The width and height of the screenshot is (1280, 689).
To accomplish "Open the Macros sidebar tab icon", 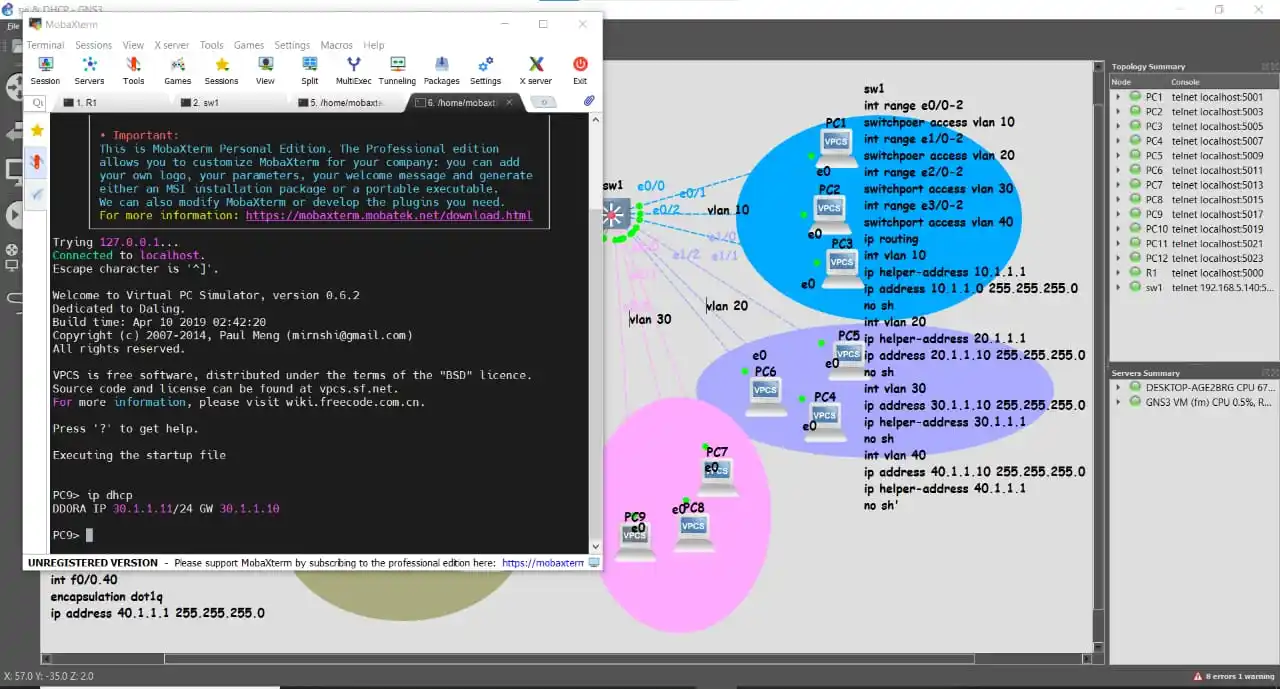I will (37, 193).
